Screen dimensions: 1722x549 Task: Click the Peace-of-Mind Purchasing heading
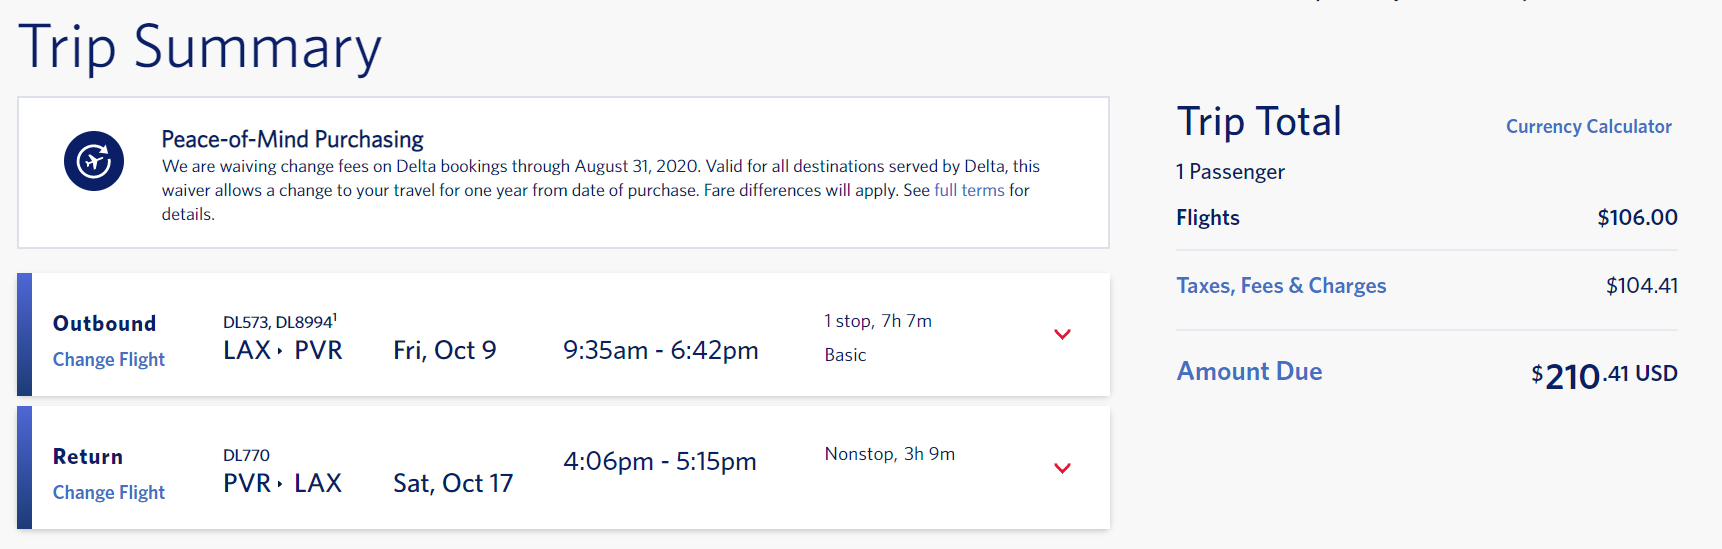tap(292, 139)
